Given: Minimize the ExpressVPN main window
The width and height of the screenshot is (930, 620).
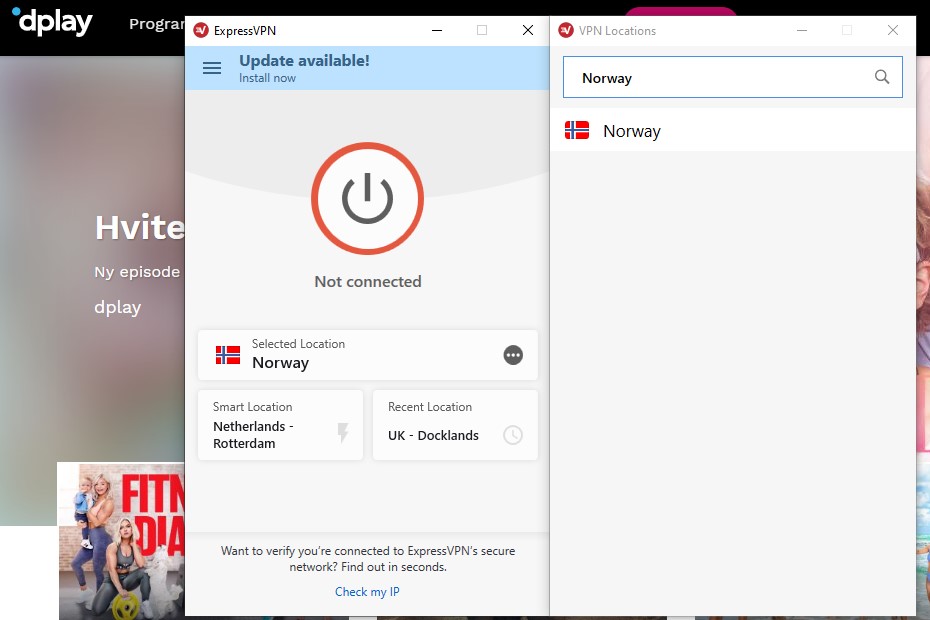Looking at the screenshot, I should [437, 30].
